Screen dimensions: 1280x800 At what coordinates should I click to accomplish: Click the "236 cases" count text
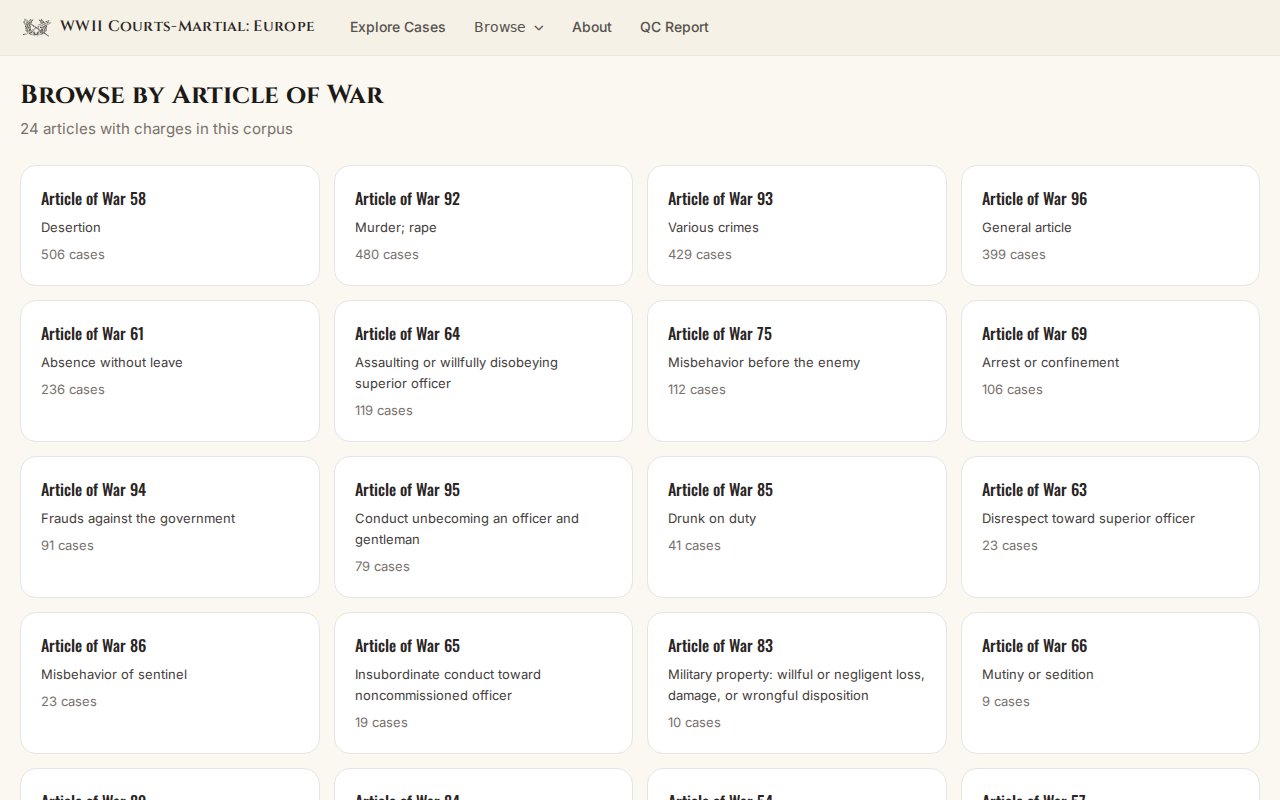pyautogui.click(x=73, y=390)
